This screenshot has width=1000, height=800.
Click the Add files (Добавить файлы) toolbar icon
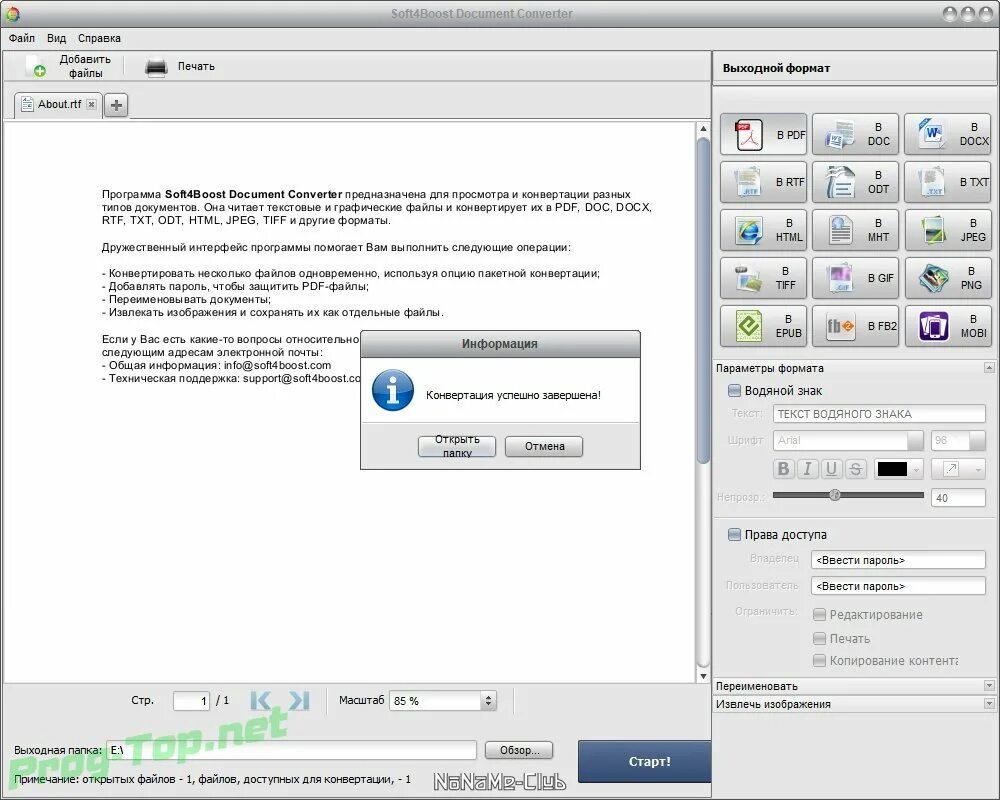pos(35,66)
